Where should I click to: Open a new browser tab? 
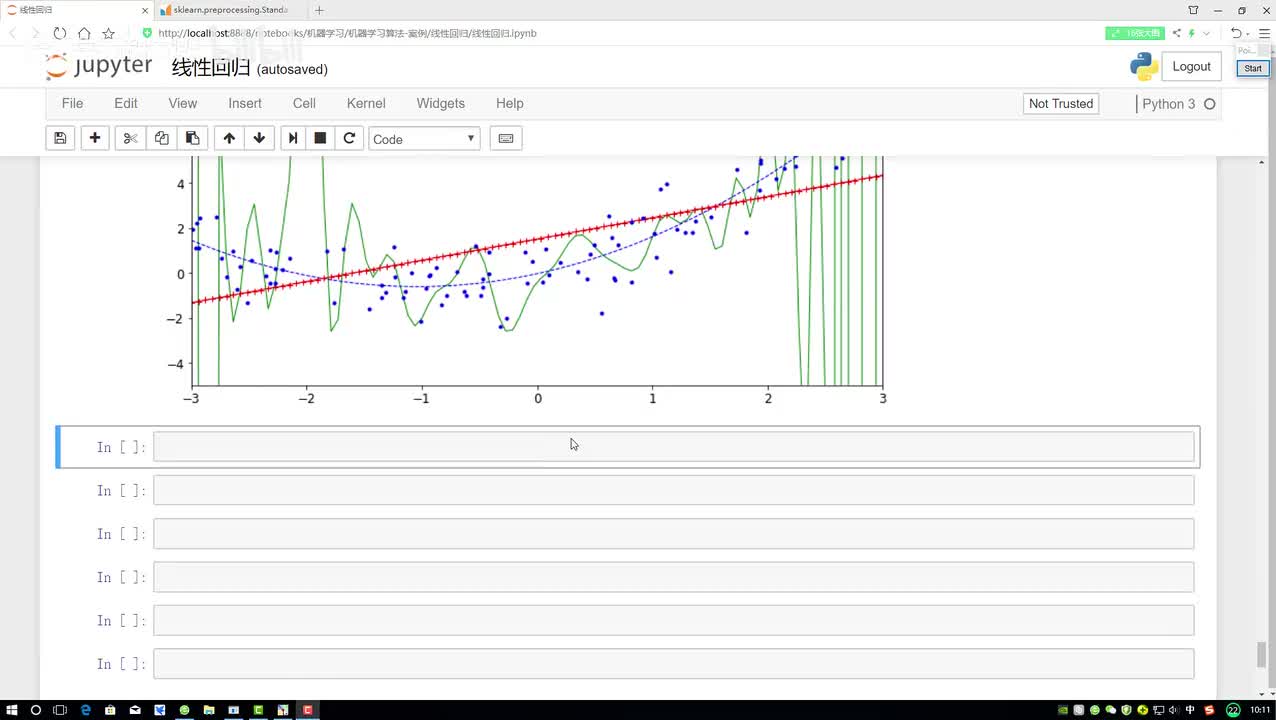(x=319, y=10)
